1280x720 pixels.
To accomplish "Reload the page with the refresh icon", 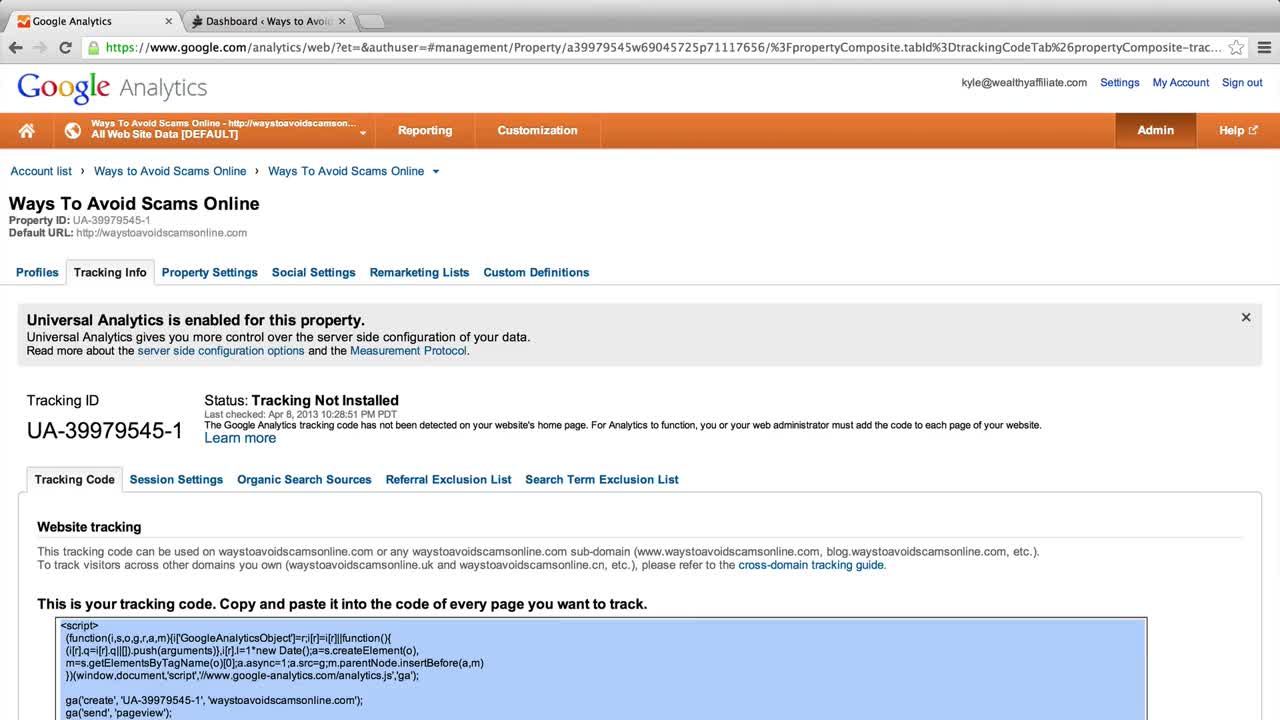I will pyautogui.click(x=65, y=47).
